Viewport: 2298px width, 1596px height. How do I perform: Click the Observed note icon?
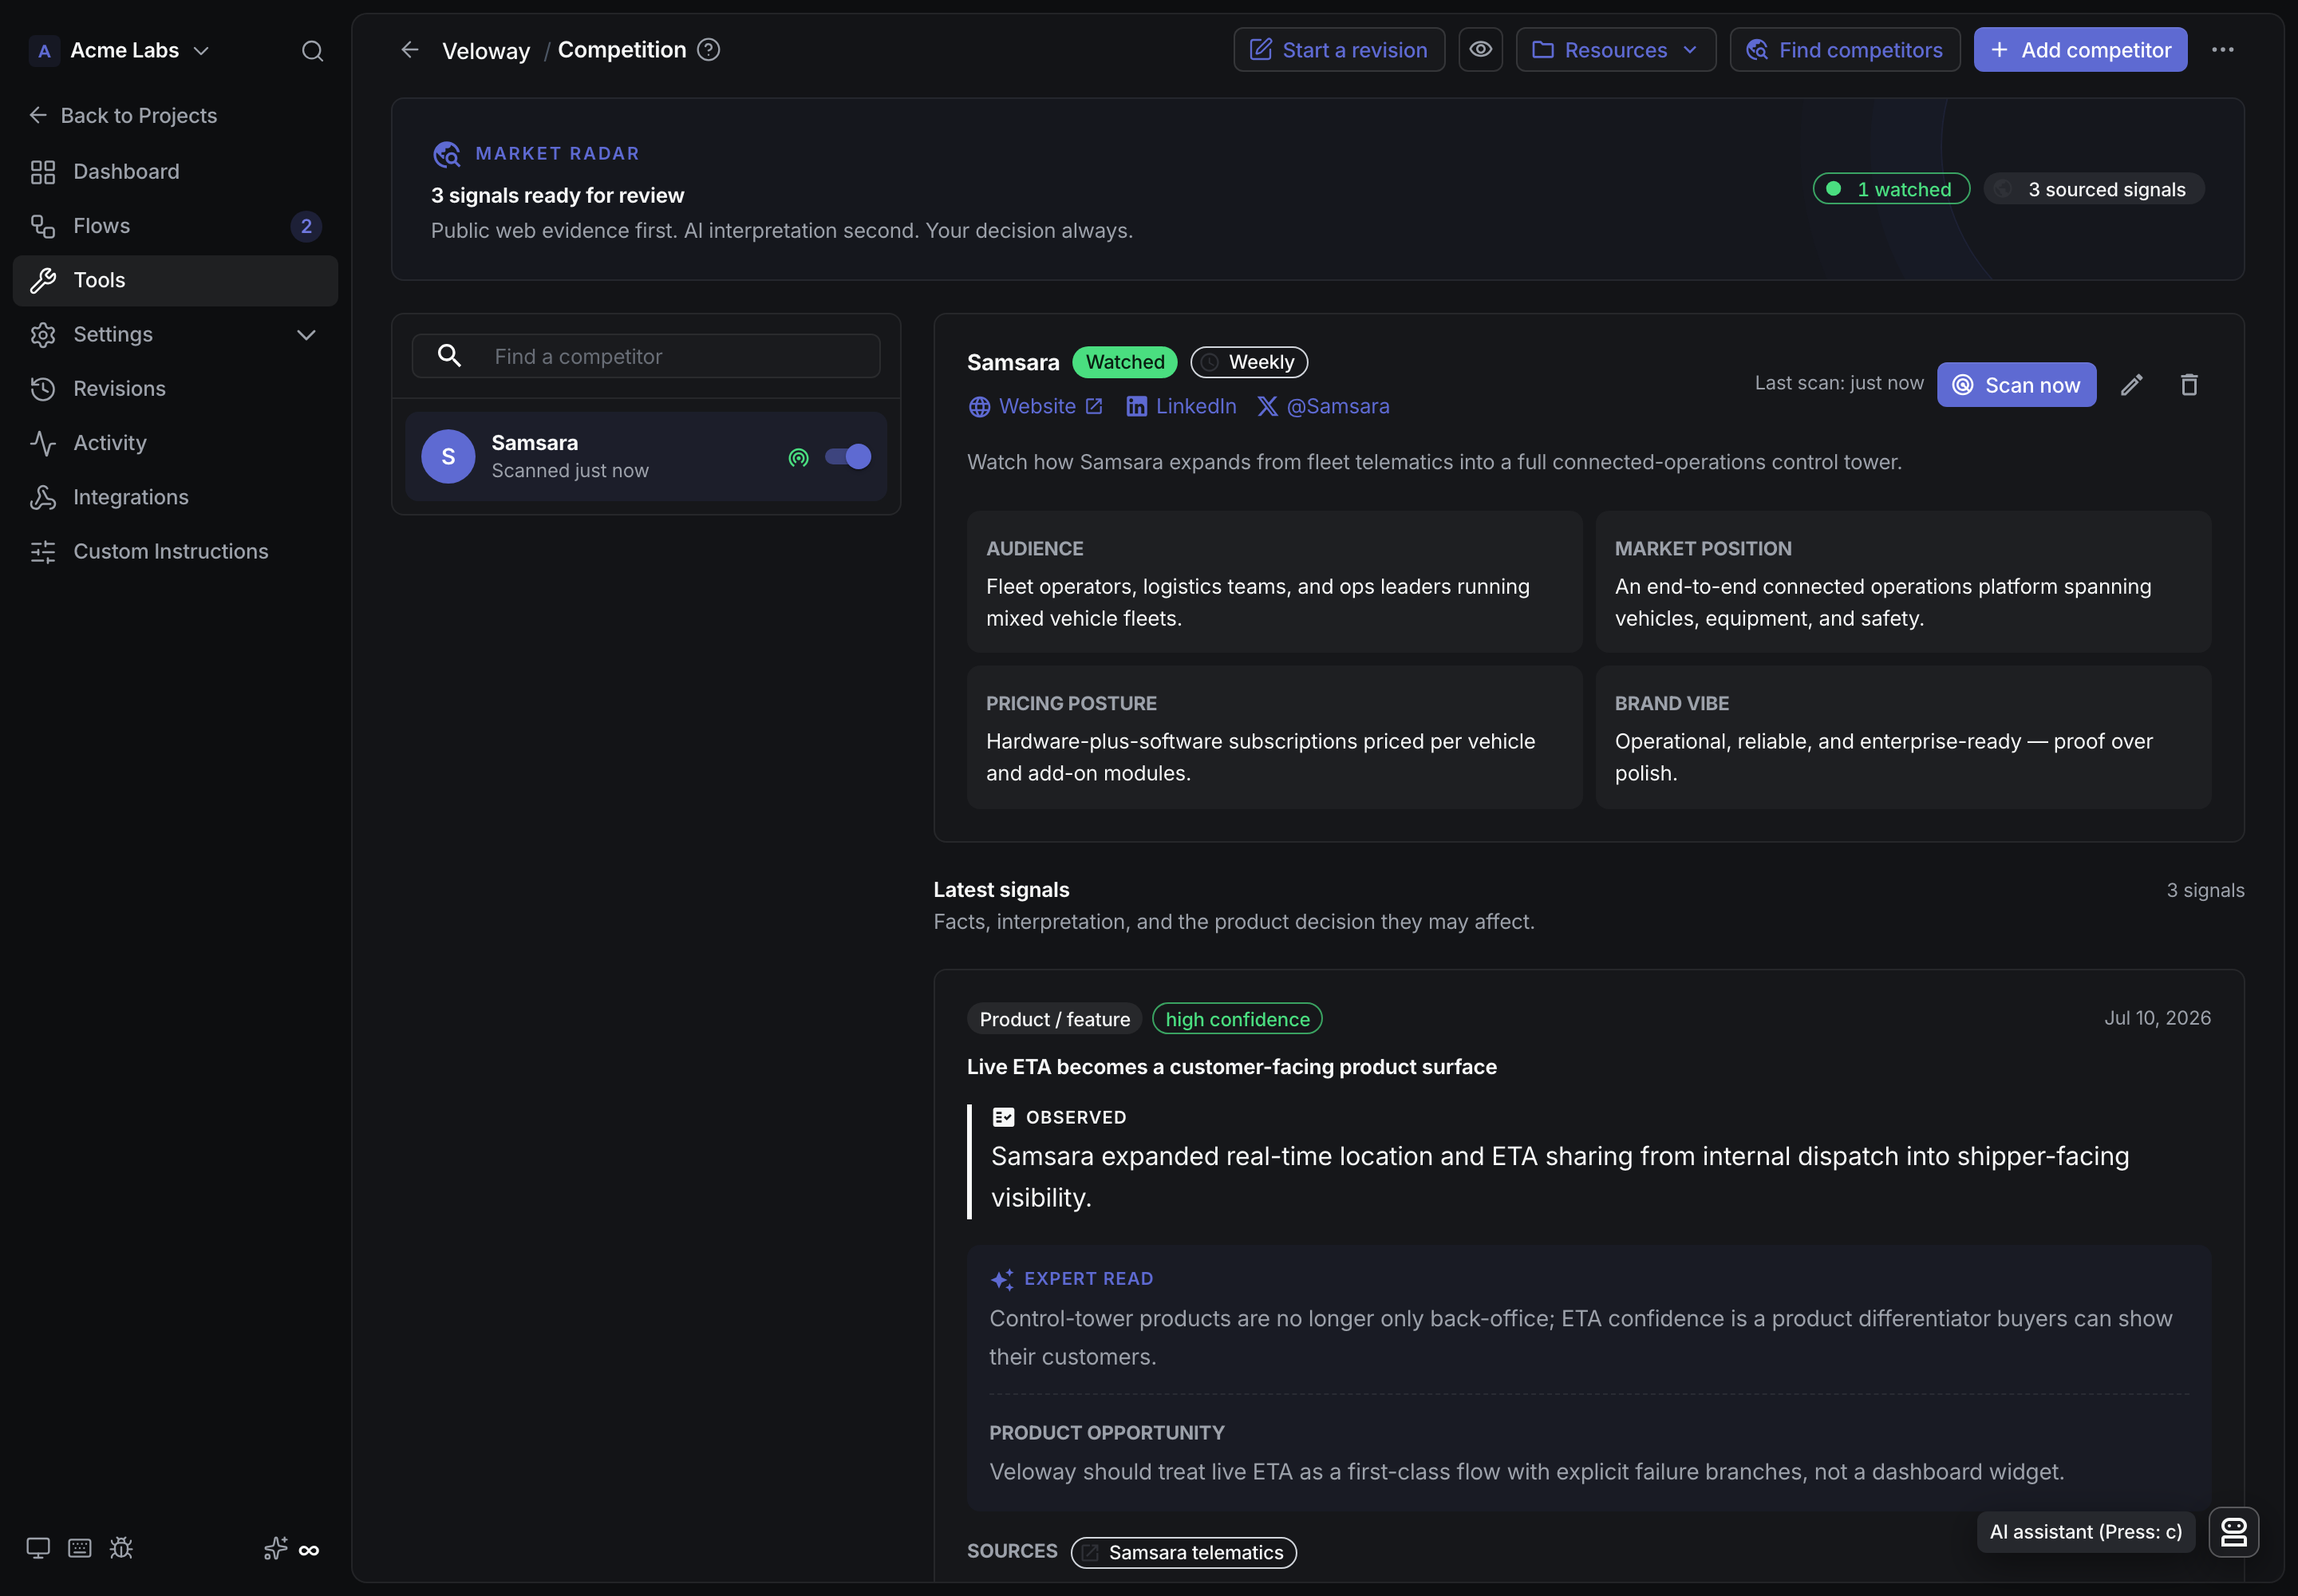1003,1117
